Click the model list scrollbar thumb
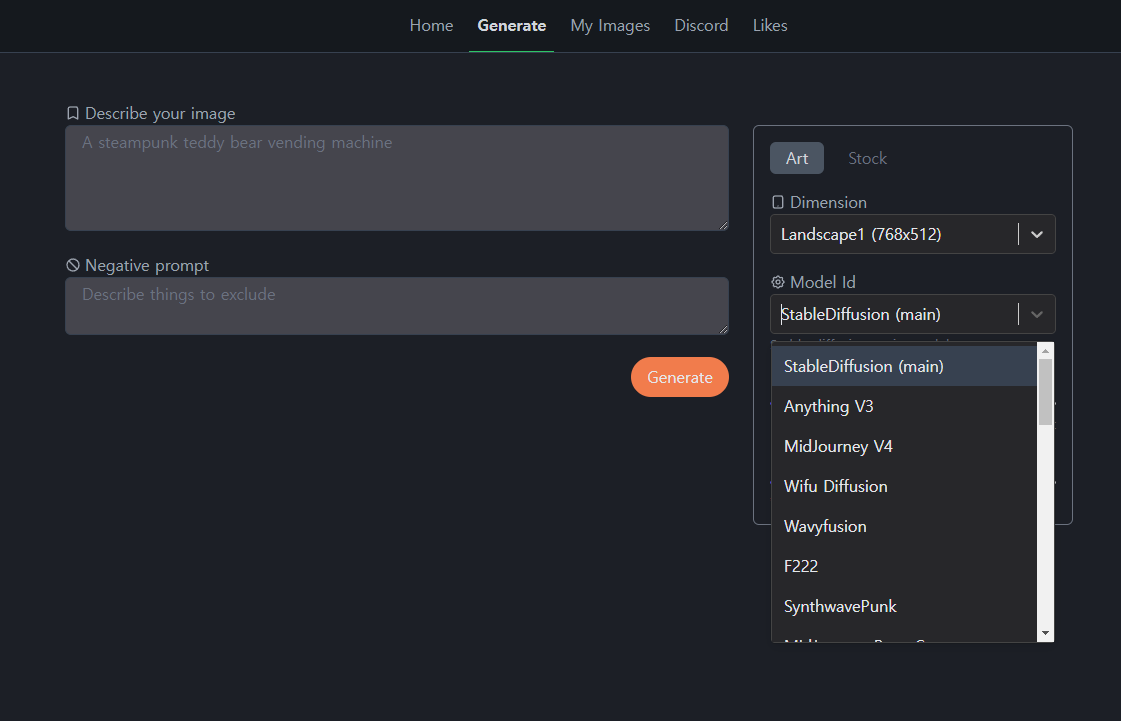The image size is (1121, 721). click(1045, 392)
